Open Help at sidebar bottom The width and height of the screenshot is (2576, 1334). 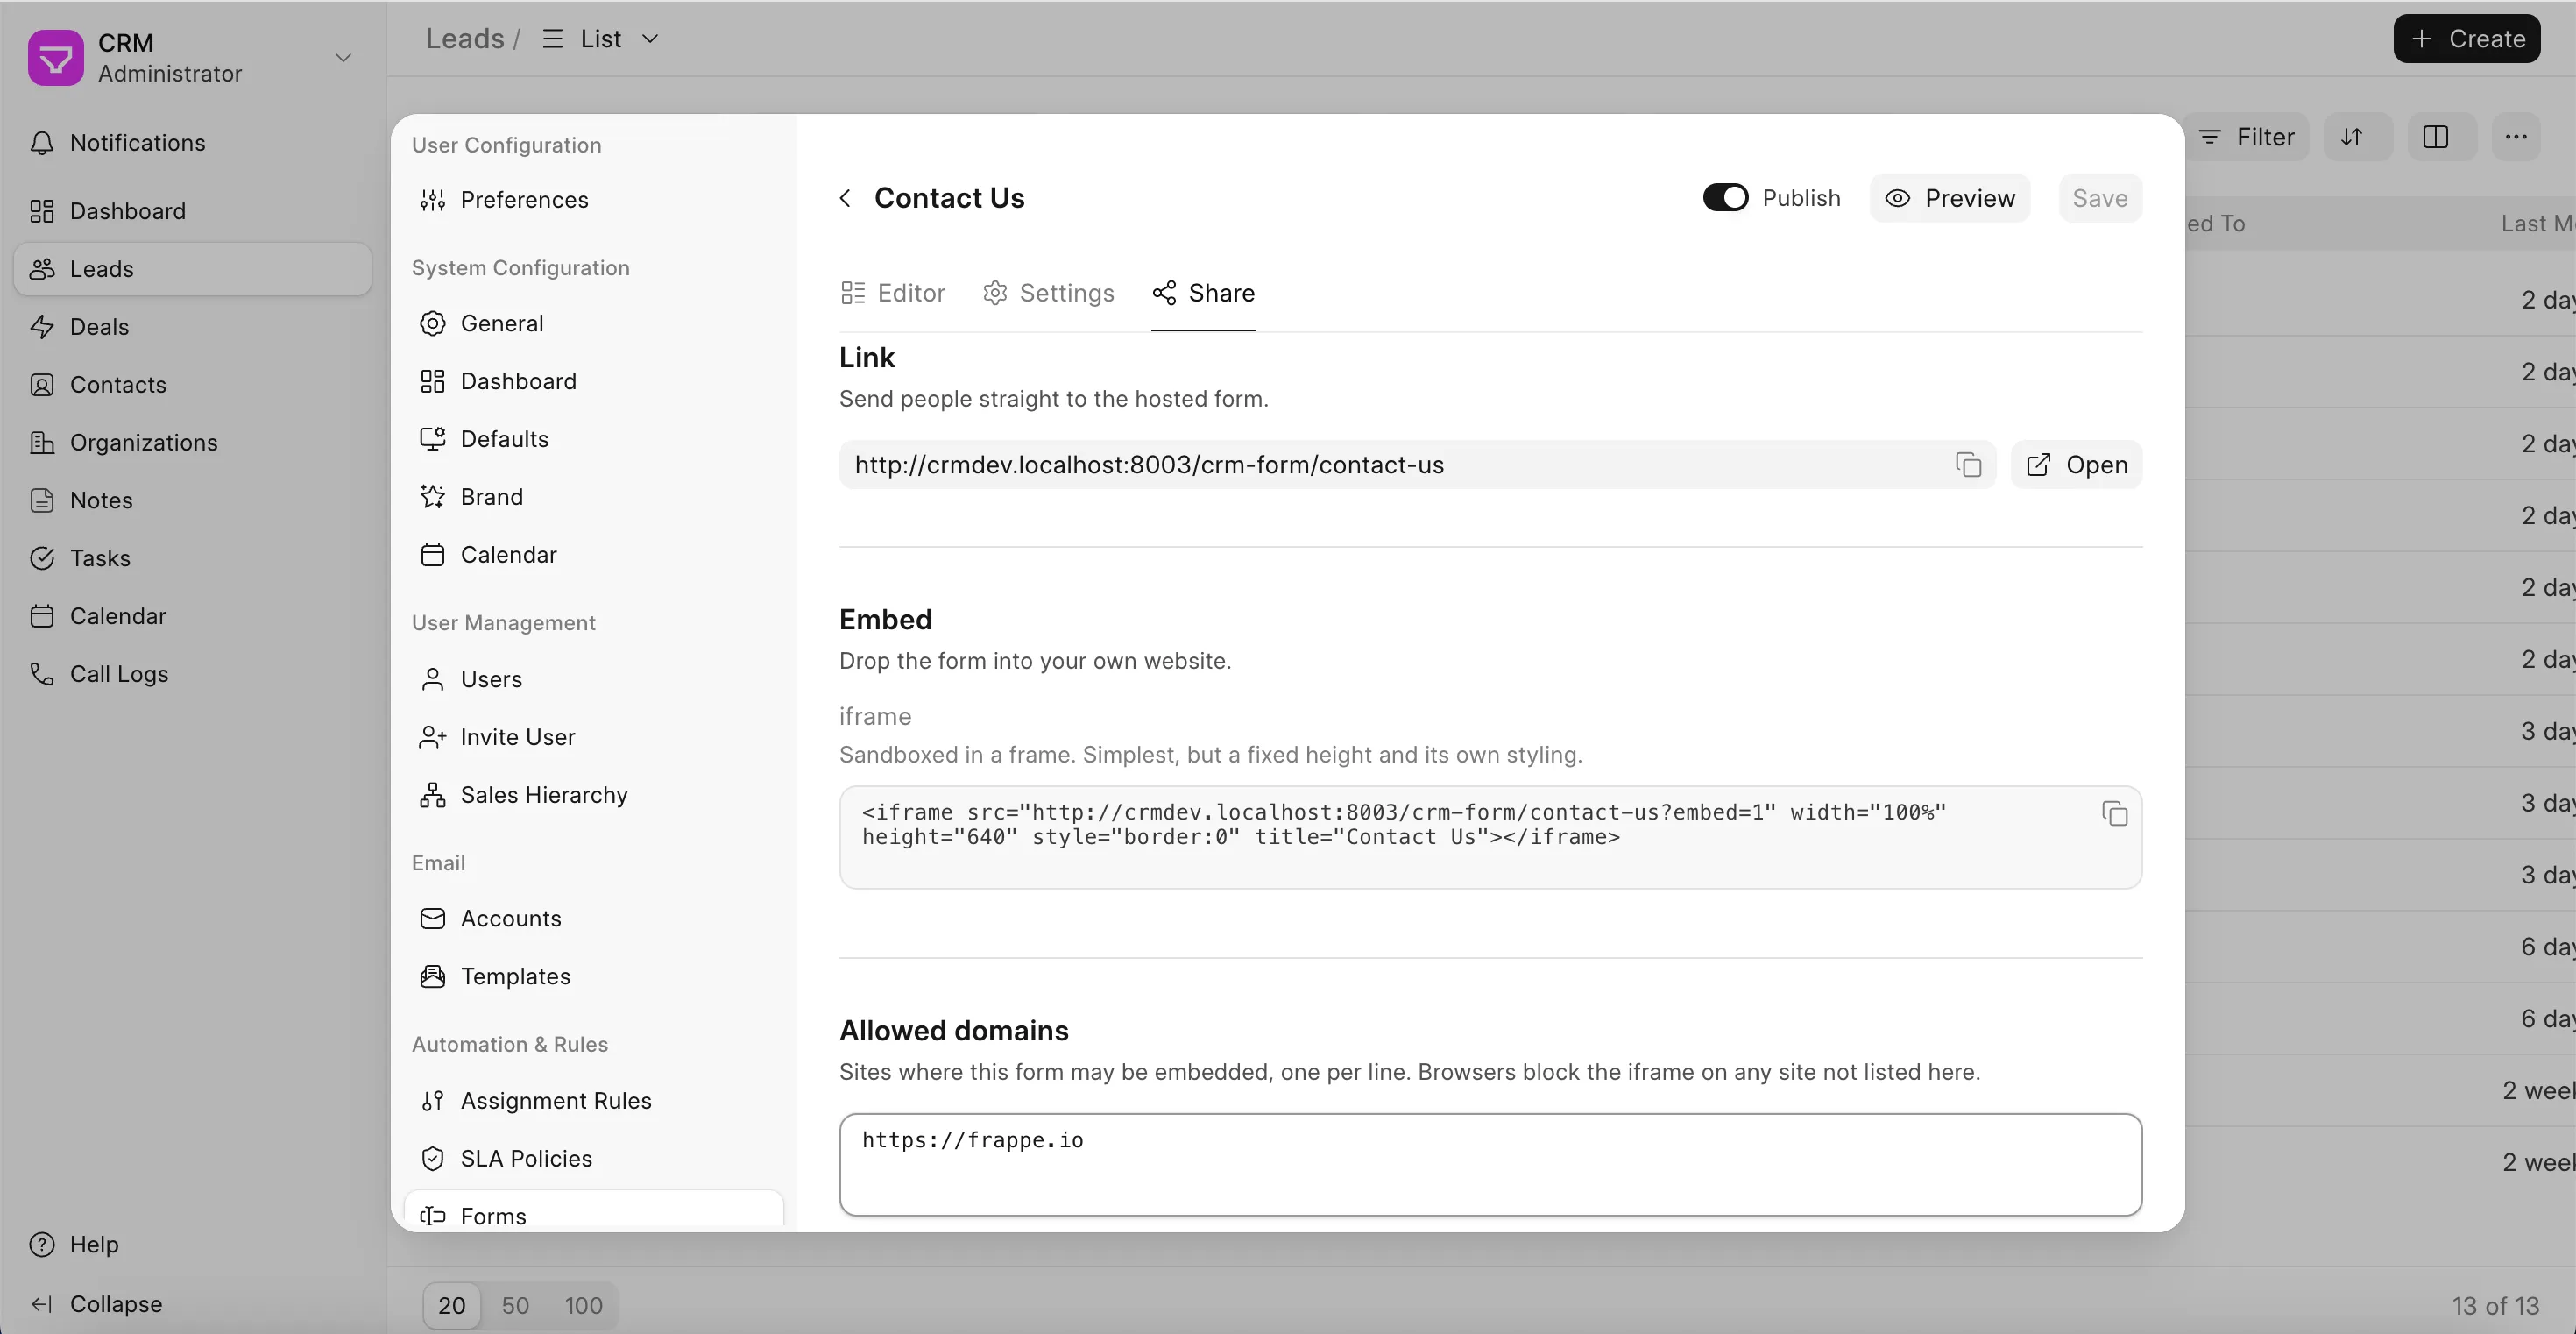point(192,1245)
